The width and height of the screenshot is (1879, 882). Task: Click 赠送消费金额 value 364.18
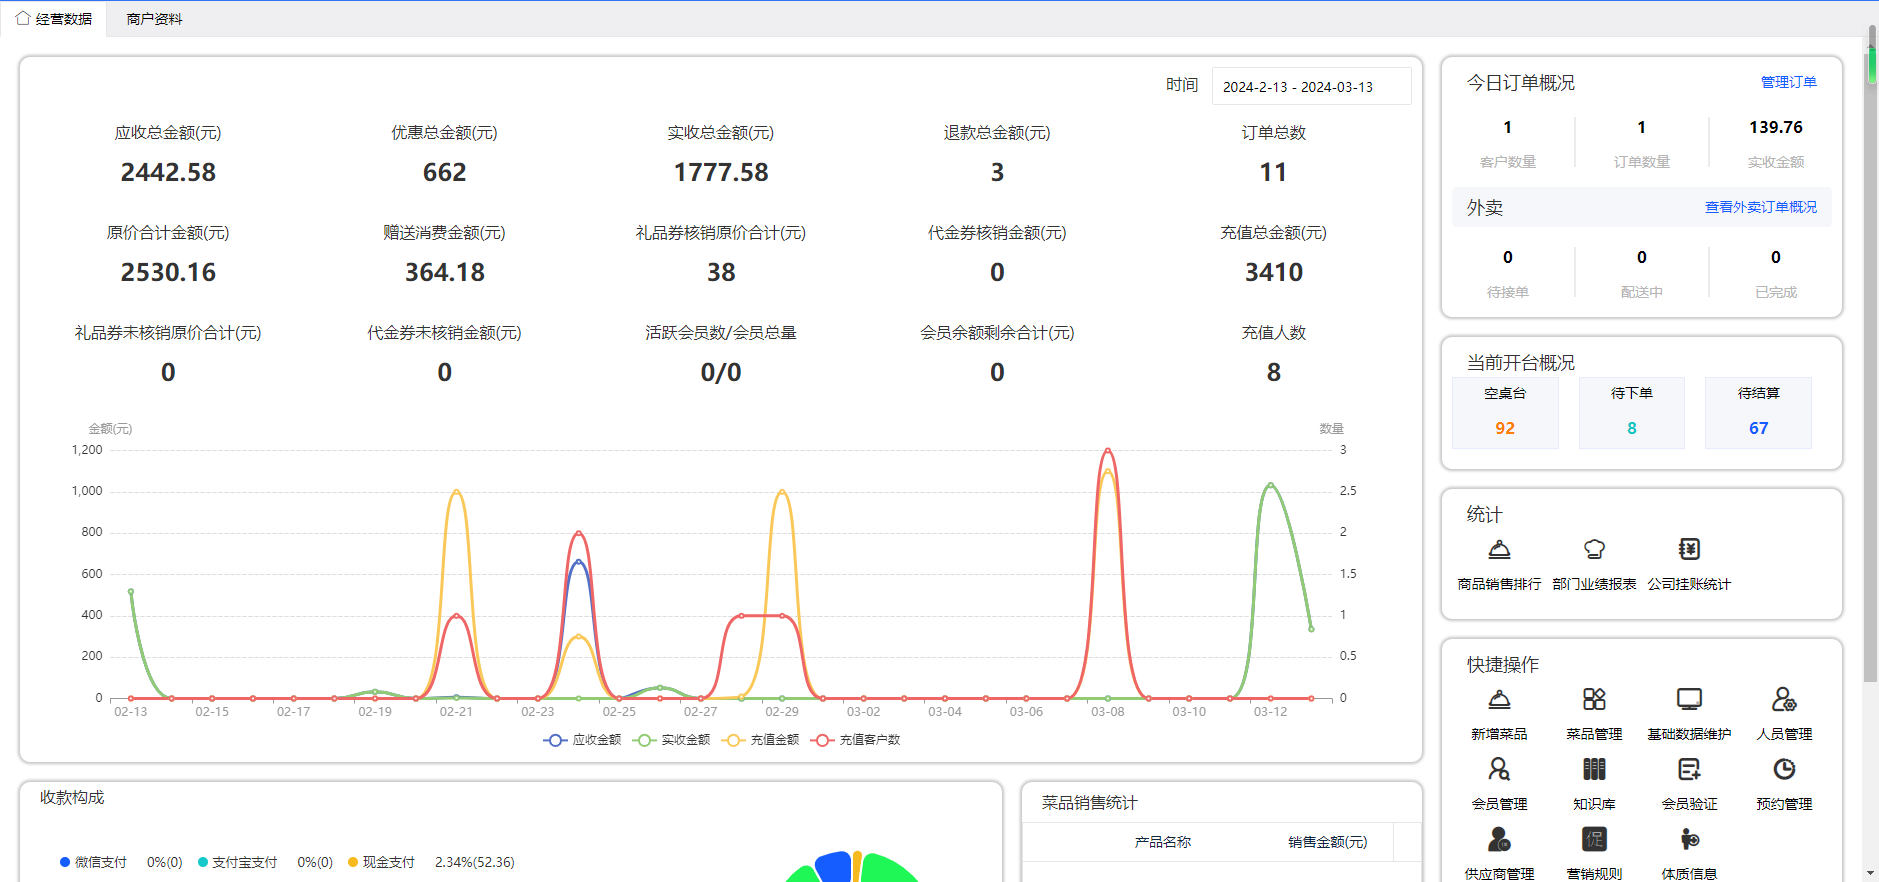point(444,272)
